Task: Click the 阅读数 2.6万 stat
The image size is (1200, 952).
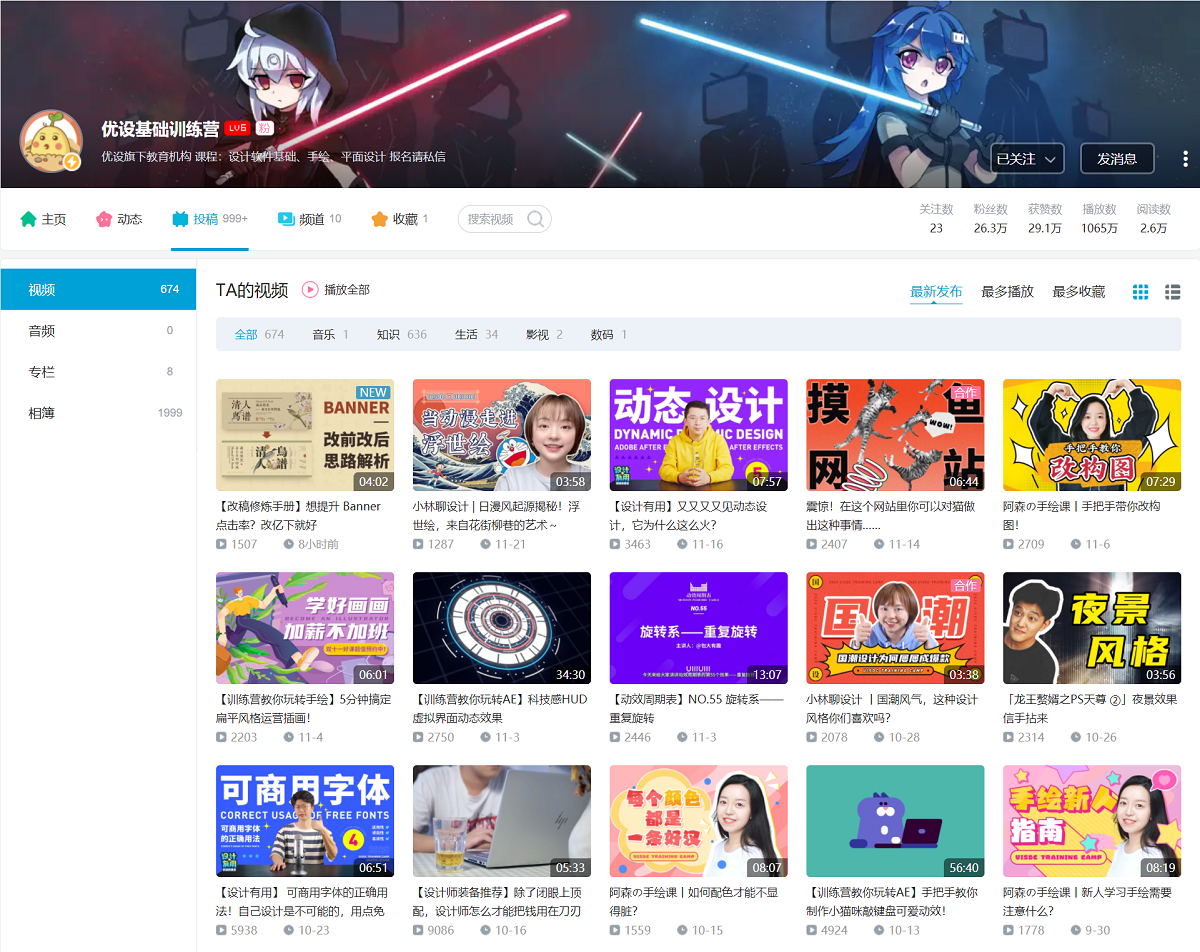Action: point(1153,219)
